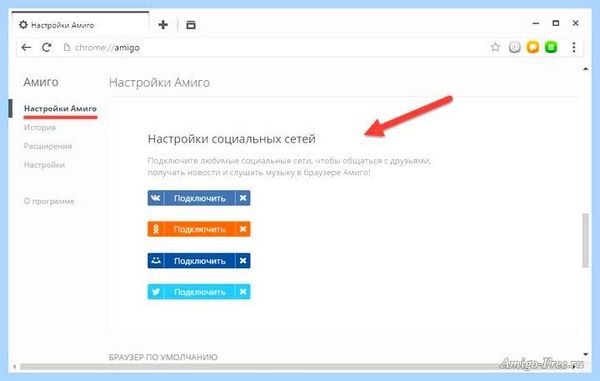Click scroll up arrow at top right

coord(585,69)
